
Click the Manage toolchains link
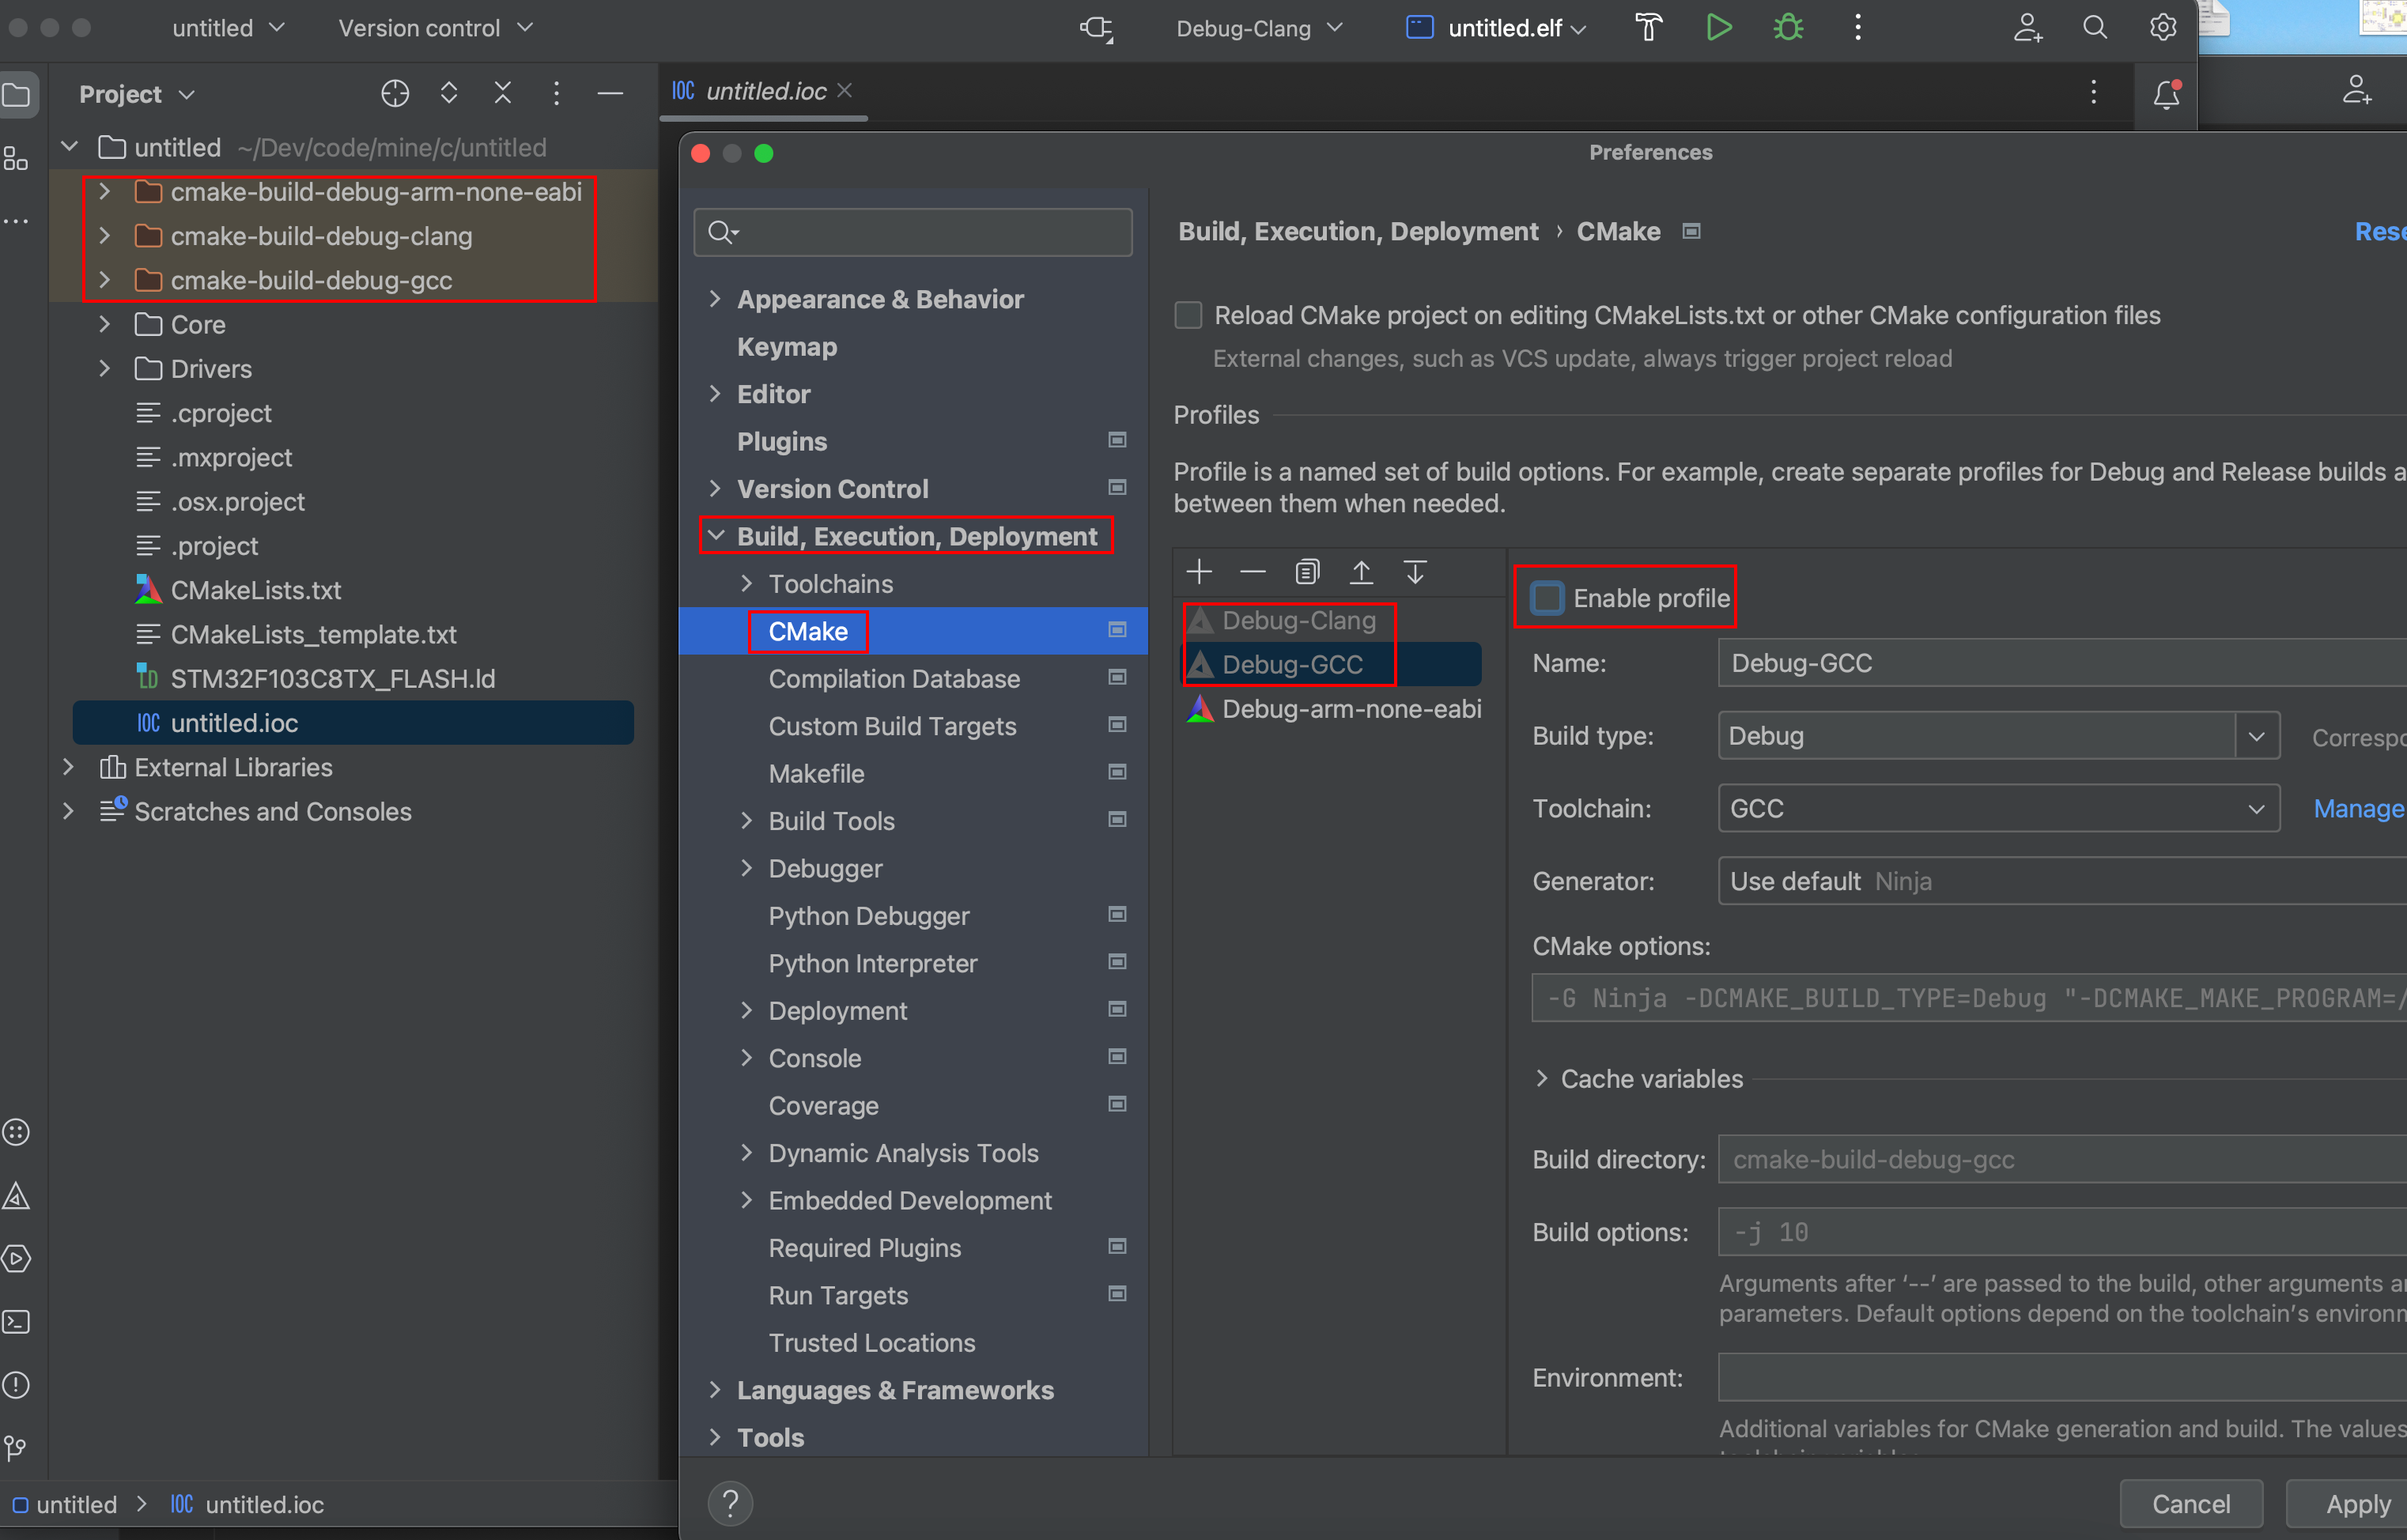coord(2358,809)
